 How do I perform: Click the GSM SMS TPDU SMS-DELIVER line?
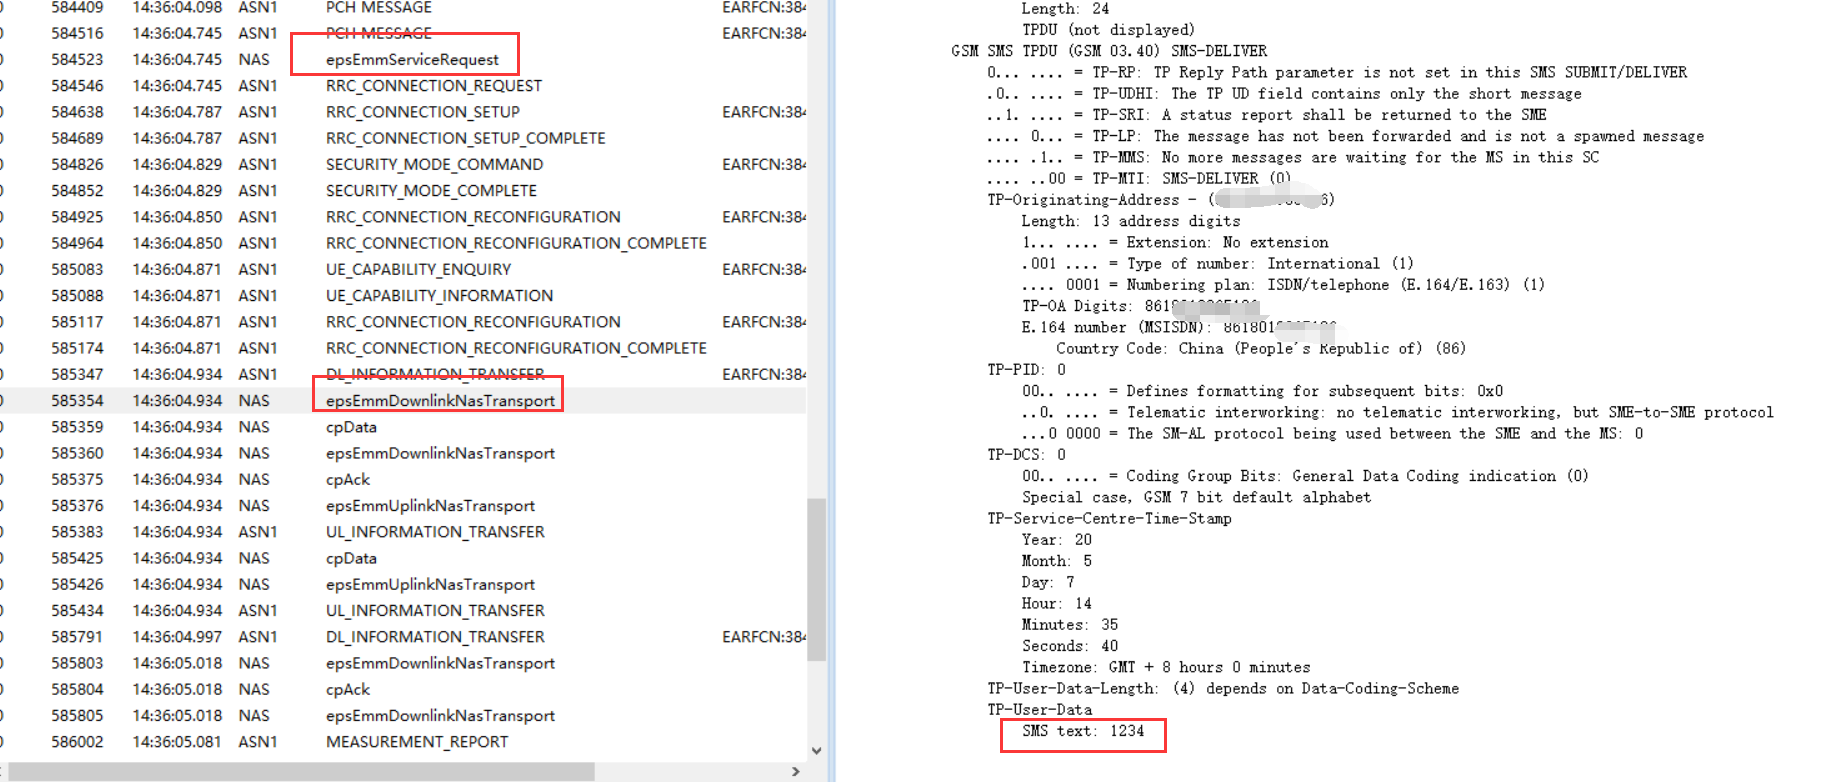[1109, 51]
